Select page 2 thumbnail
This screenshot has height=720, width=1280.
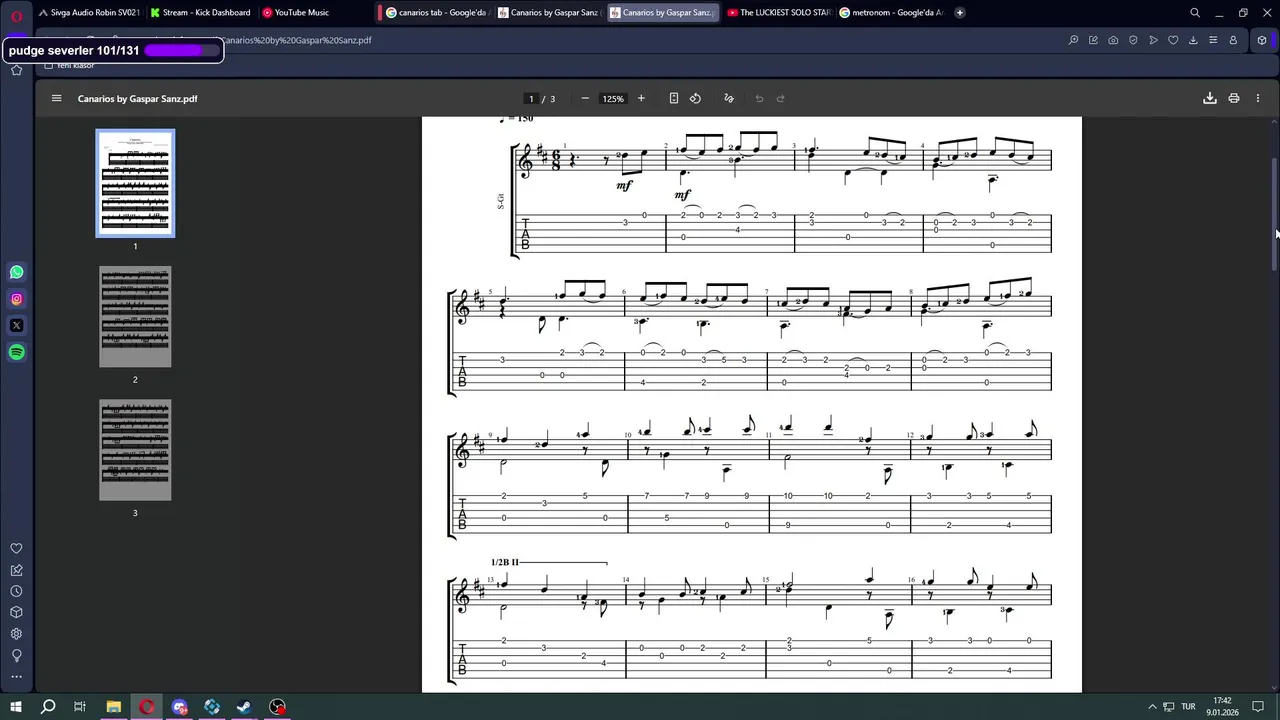pyautogui.click(x=135, y=316)
